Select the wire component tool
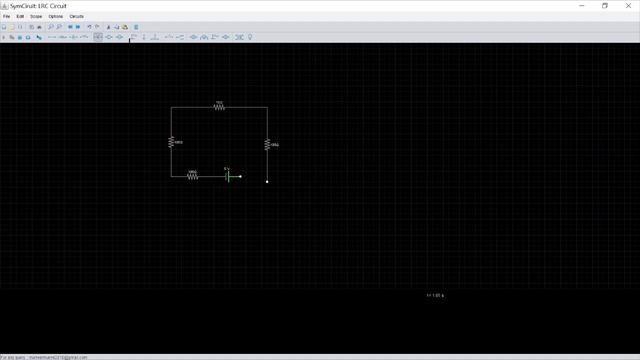 tap(52, 37)
